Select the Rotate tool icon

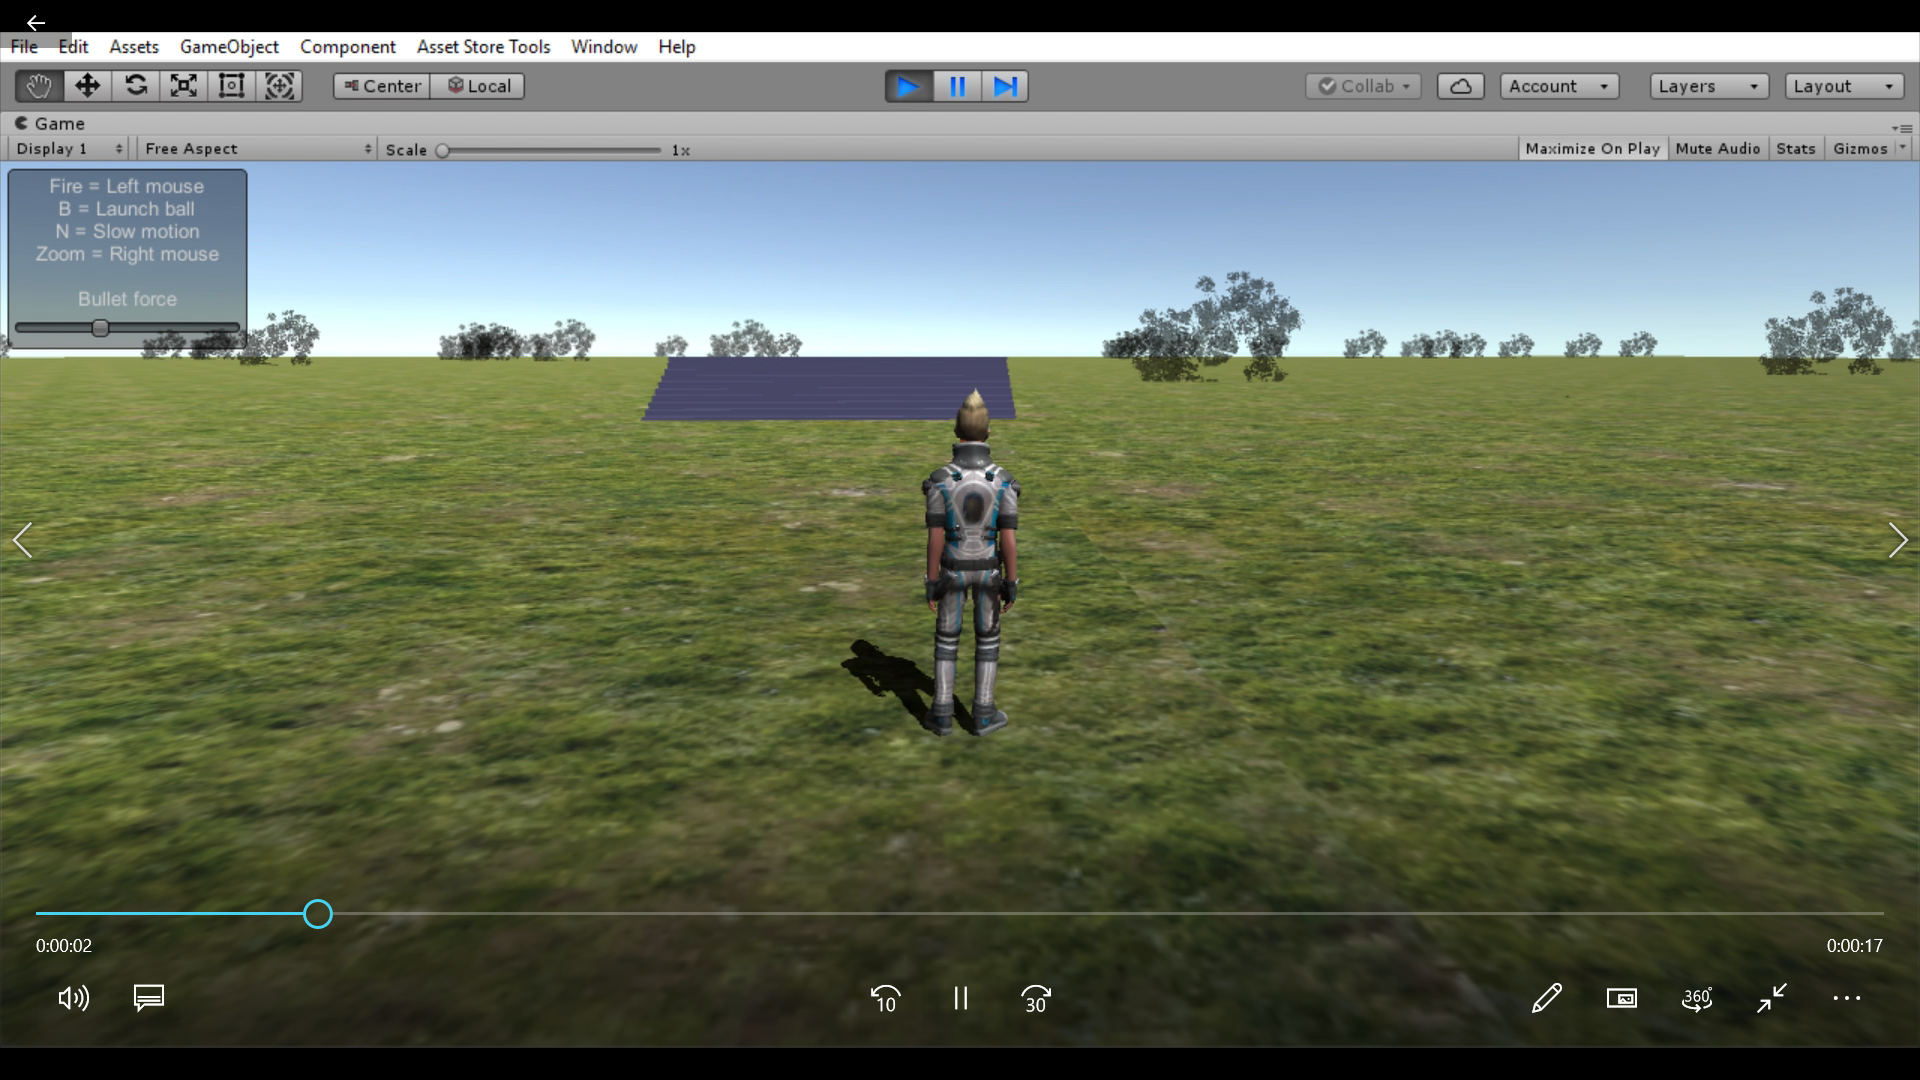(x=136, y=86)
